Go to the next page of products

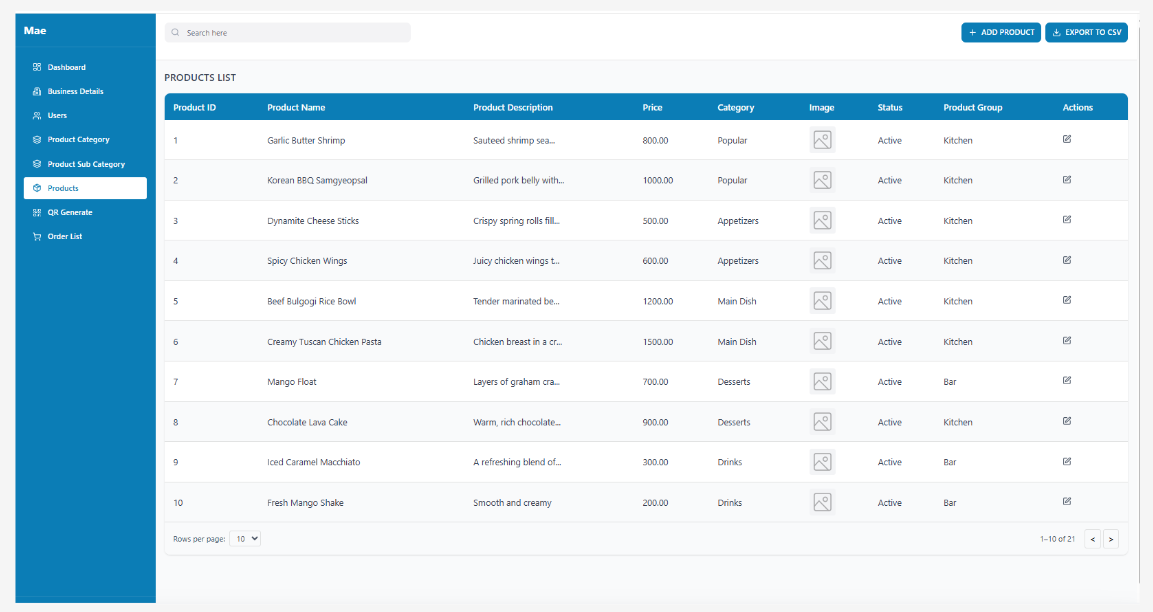pyautogui.click(x=1111, y=539)
